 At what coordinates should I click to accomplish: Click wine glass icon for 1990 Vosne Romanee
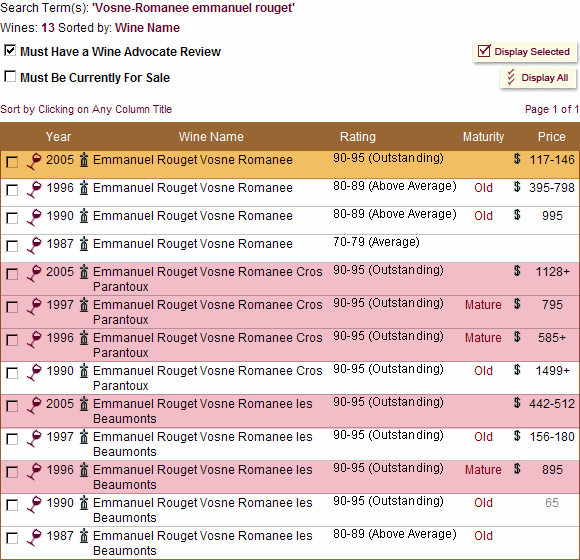click(x=34, y=218)
